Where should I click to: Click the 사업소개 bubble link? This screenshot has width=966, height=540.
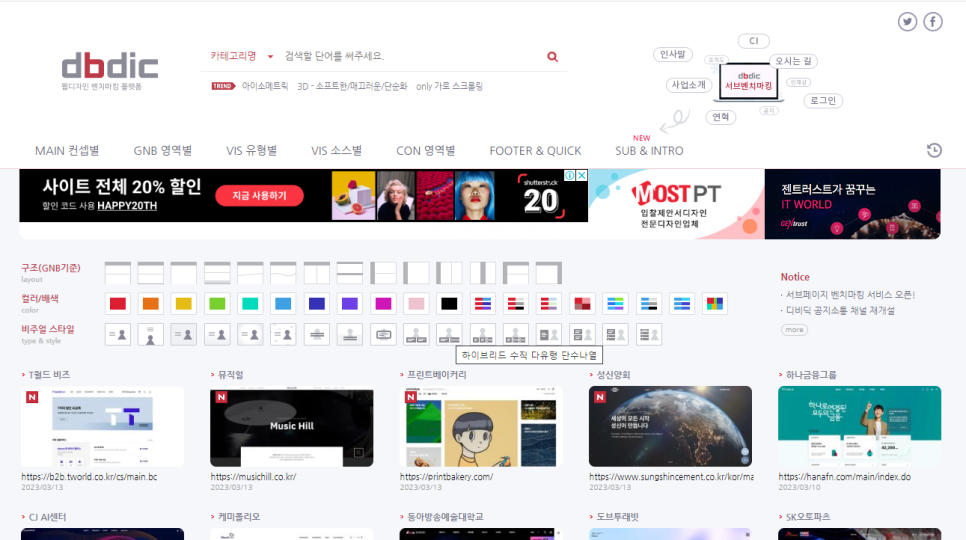click(x=689, y=85)
